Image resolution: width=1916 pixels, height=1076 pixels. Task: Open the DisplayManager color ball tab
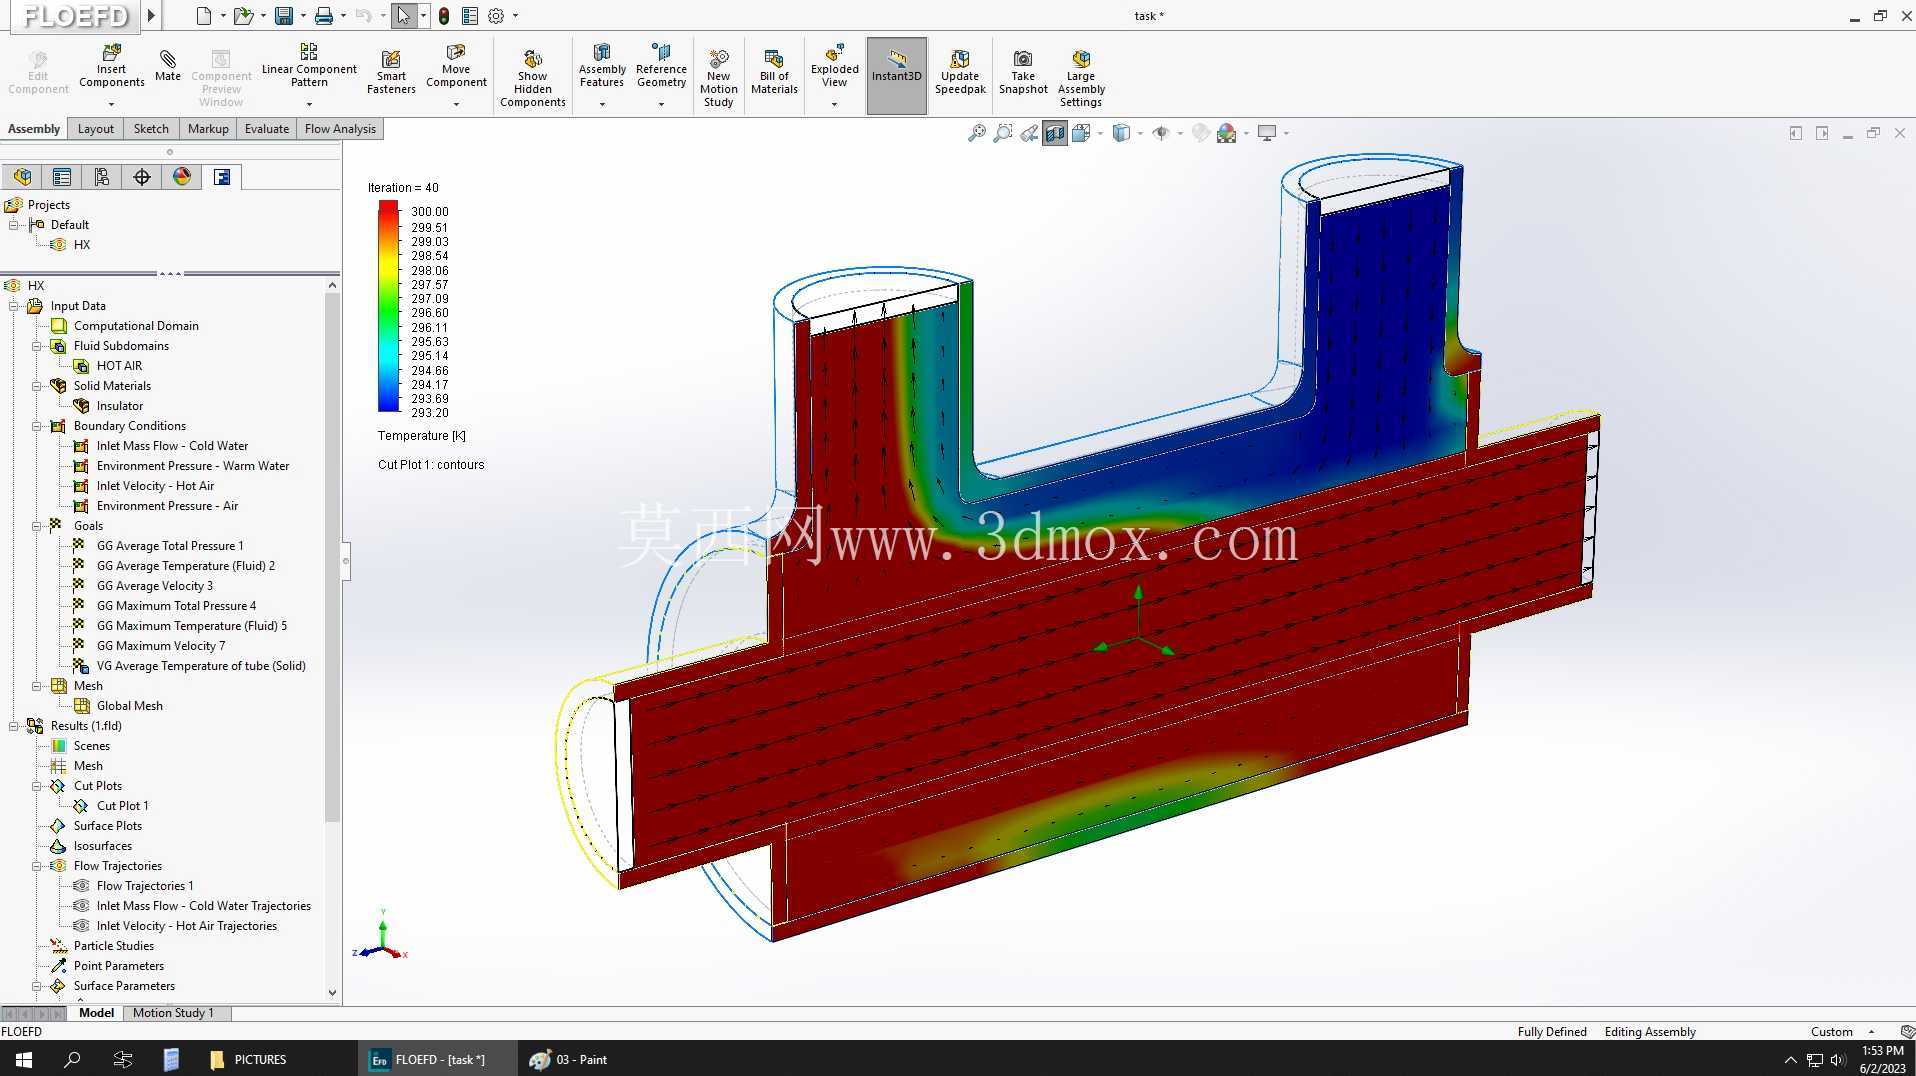tap(182, 177)
